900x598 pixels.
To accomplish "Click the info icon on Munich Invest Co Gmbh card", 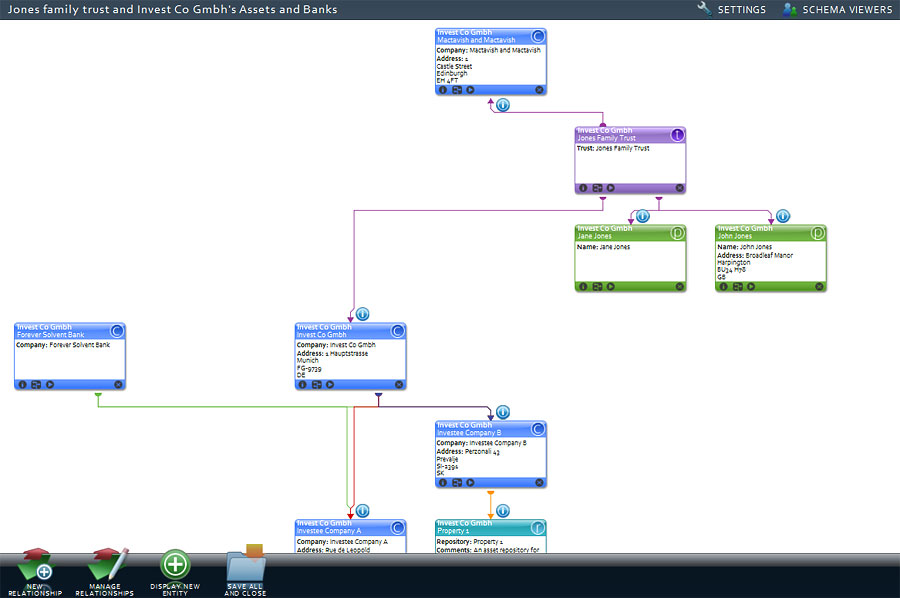I will [x=302, y=385].
